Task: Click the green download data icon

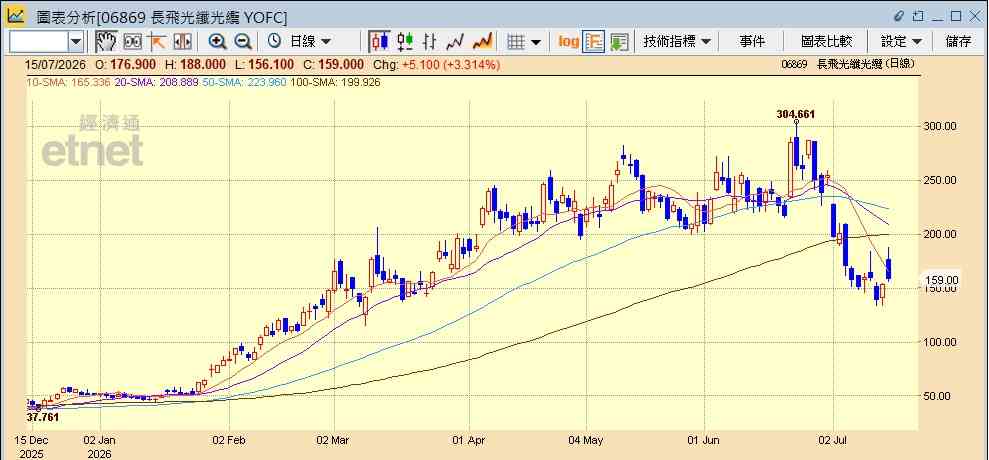Action: (x=619, y=42)
